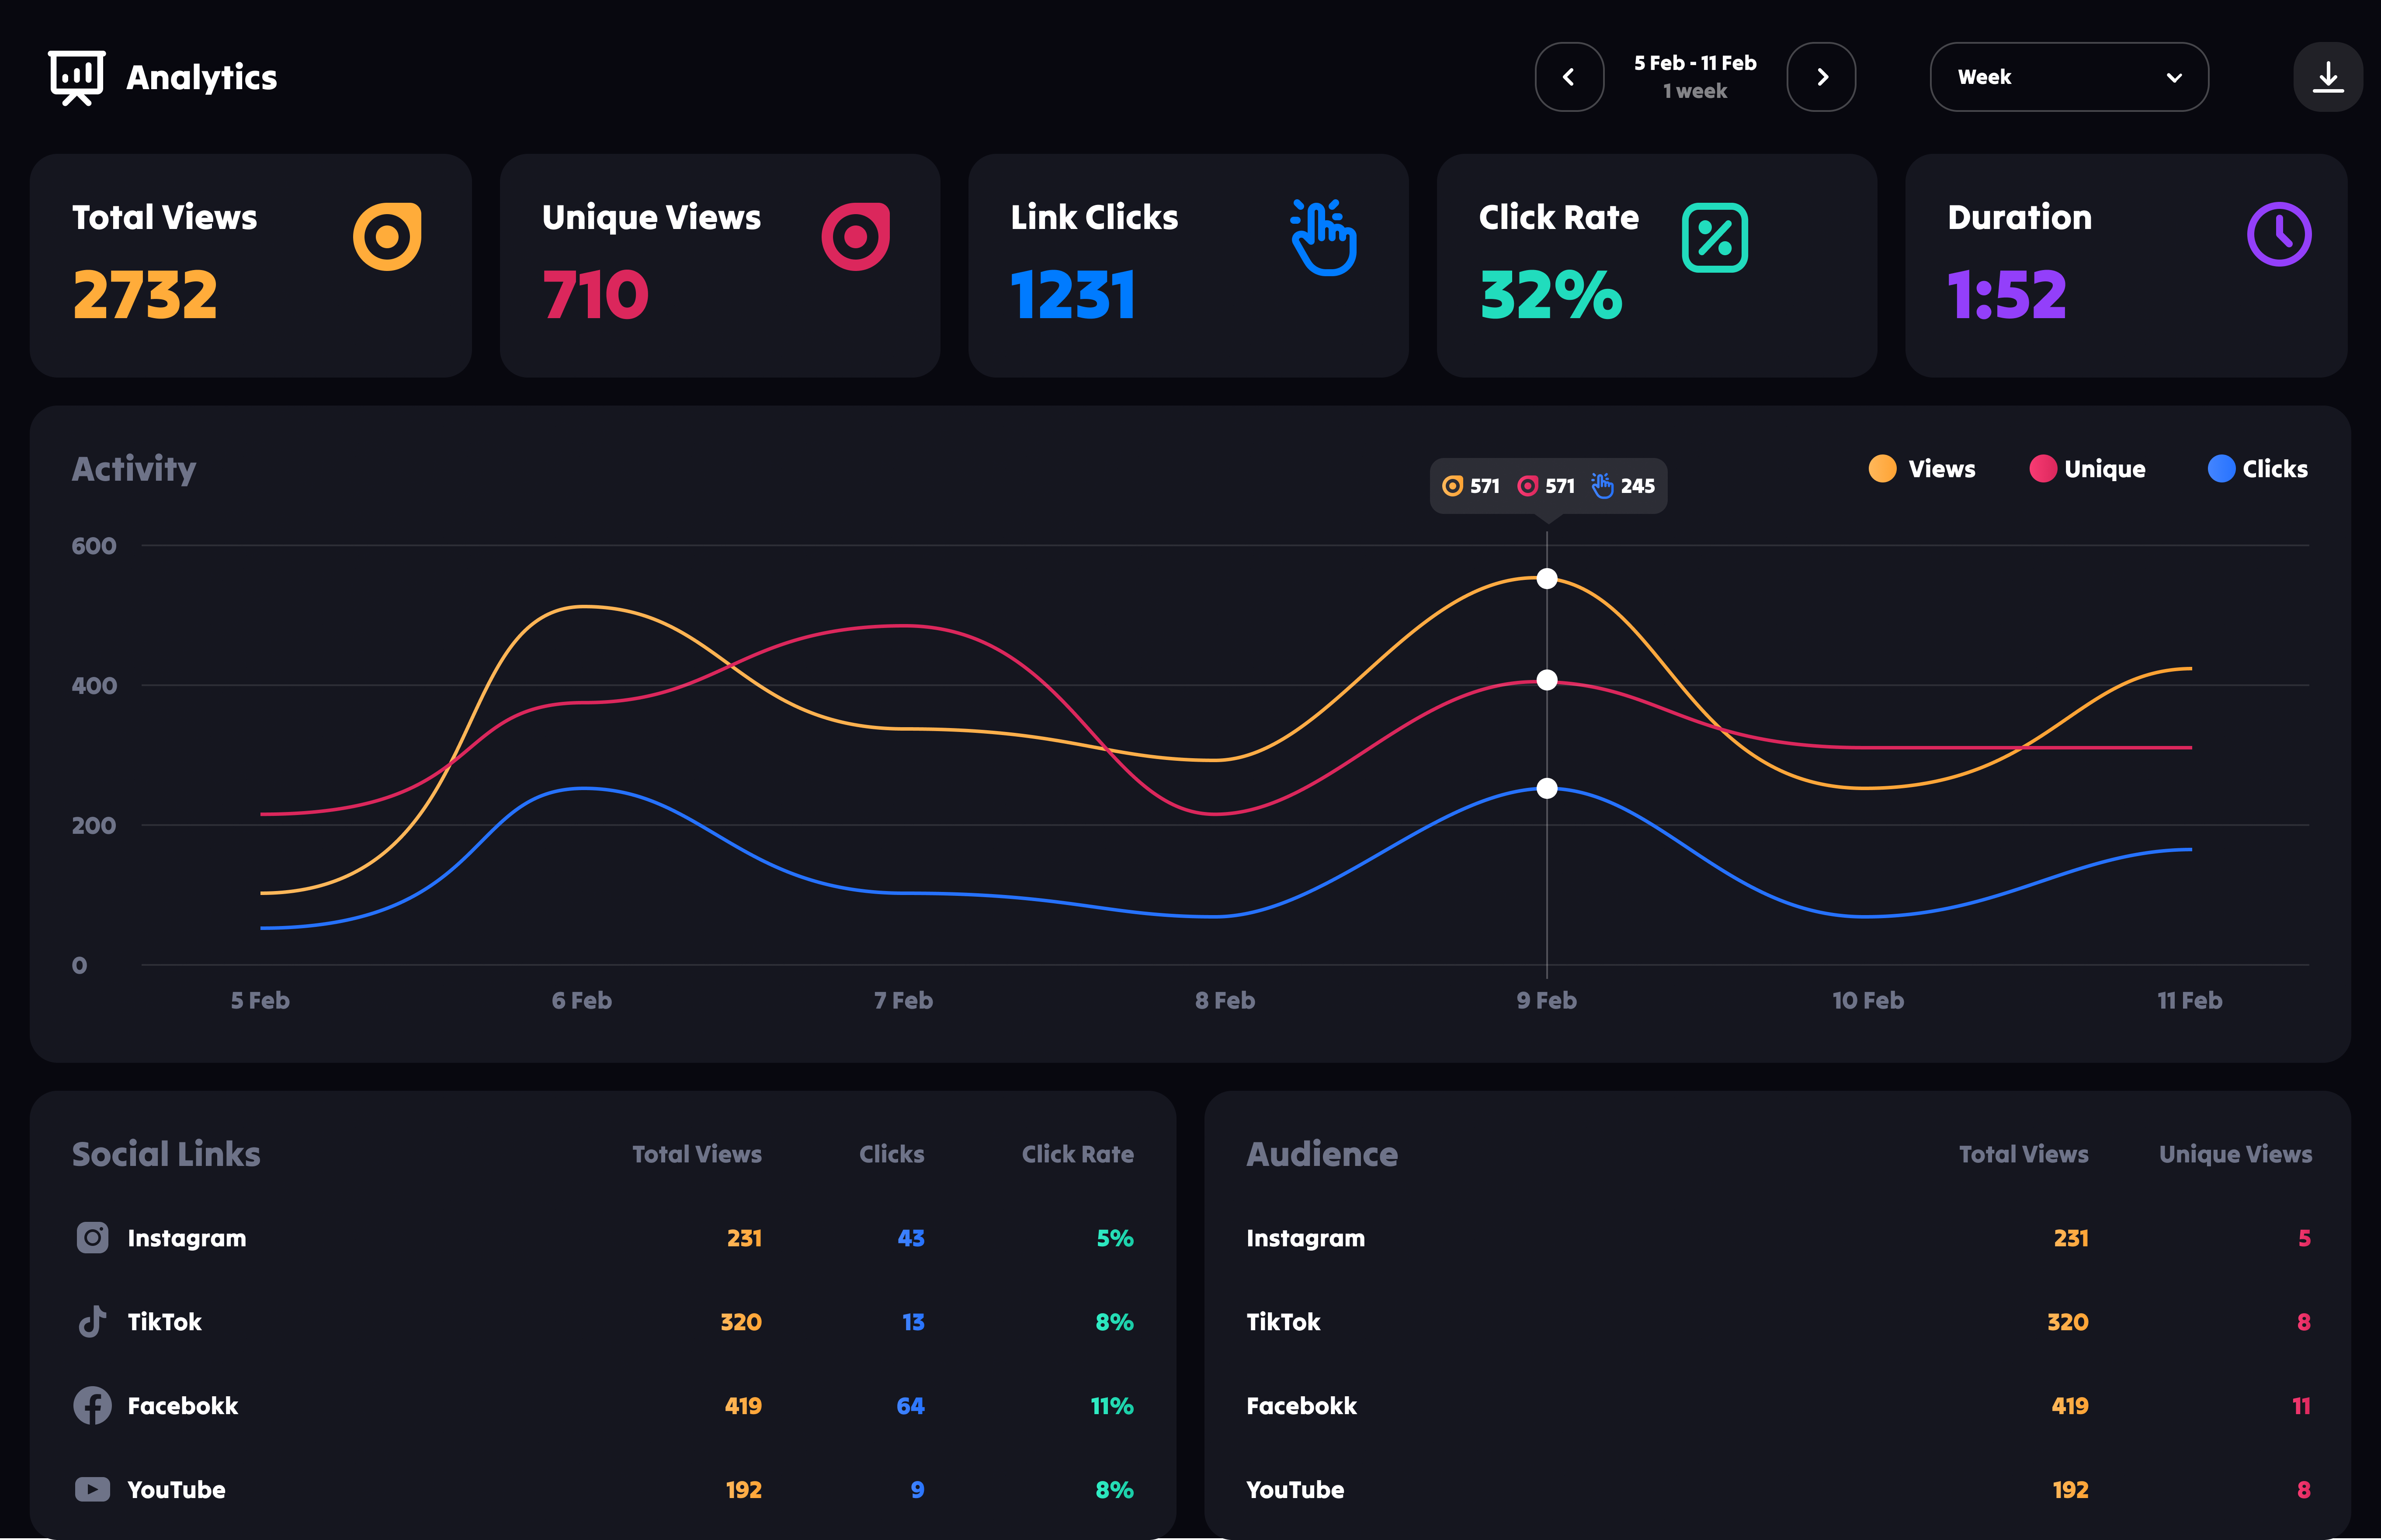
Task: Click the 1:52 Duration value
Action: pyautogui.click(x=2007, y=295)
